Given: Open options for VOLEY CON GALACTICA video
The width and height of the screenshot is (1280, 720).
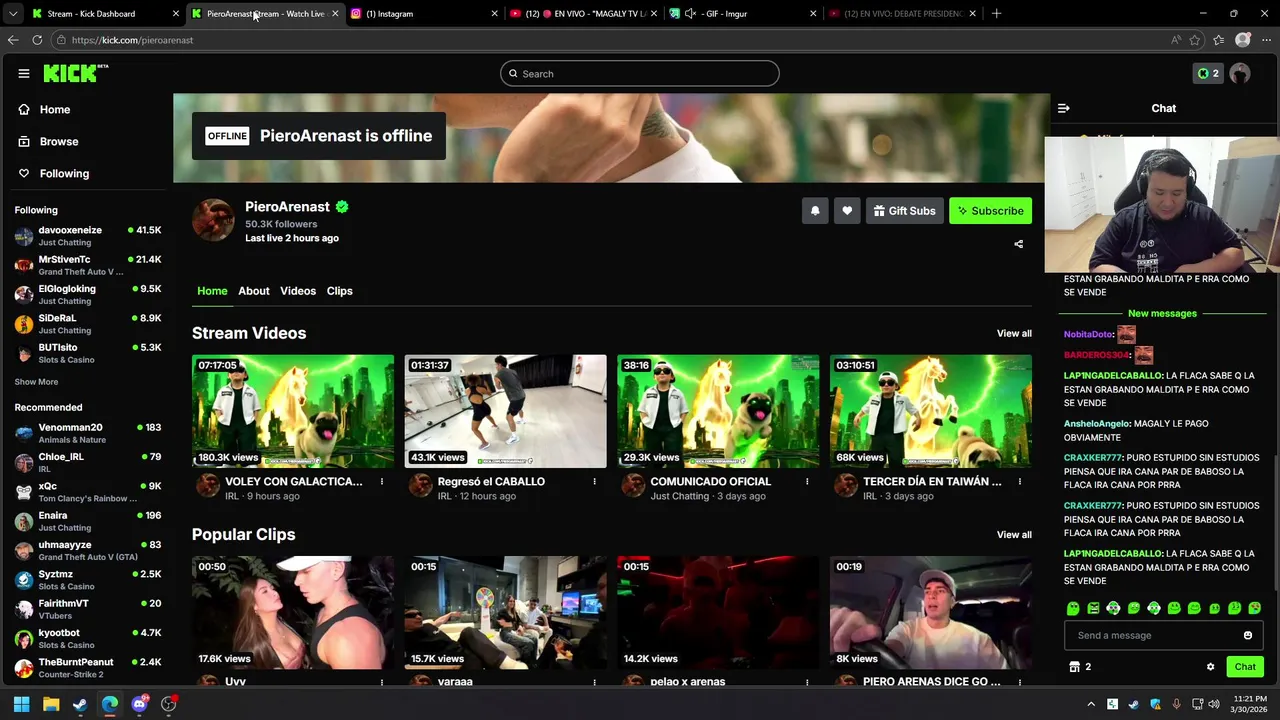Looking at the screenshot, I should pos(381,482).
